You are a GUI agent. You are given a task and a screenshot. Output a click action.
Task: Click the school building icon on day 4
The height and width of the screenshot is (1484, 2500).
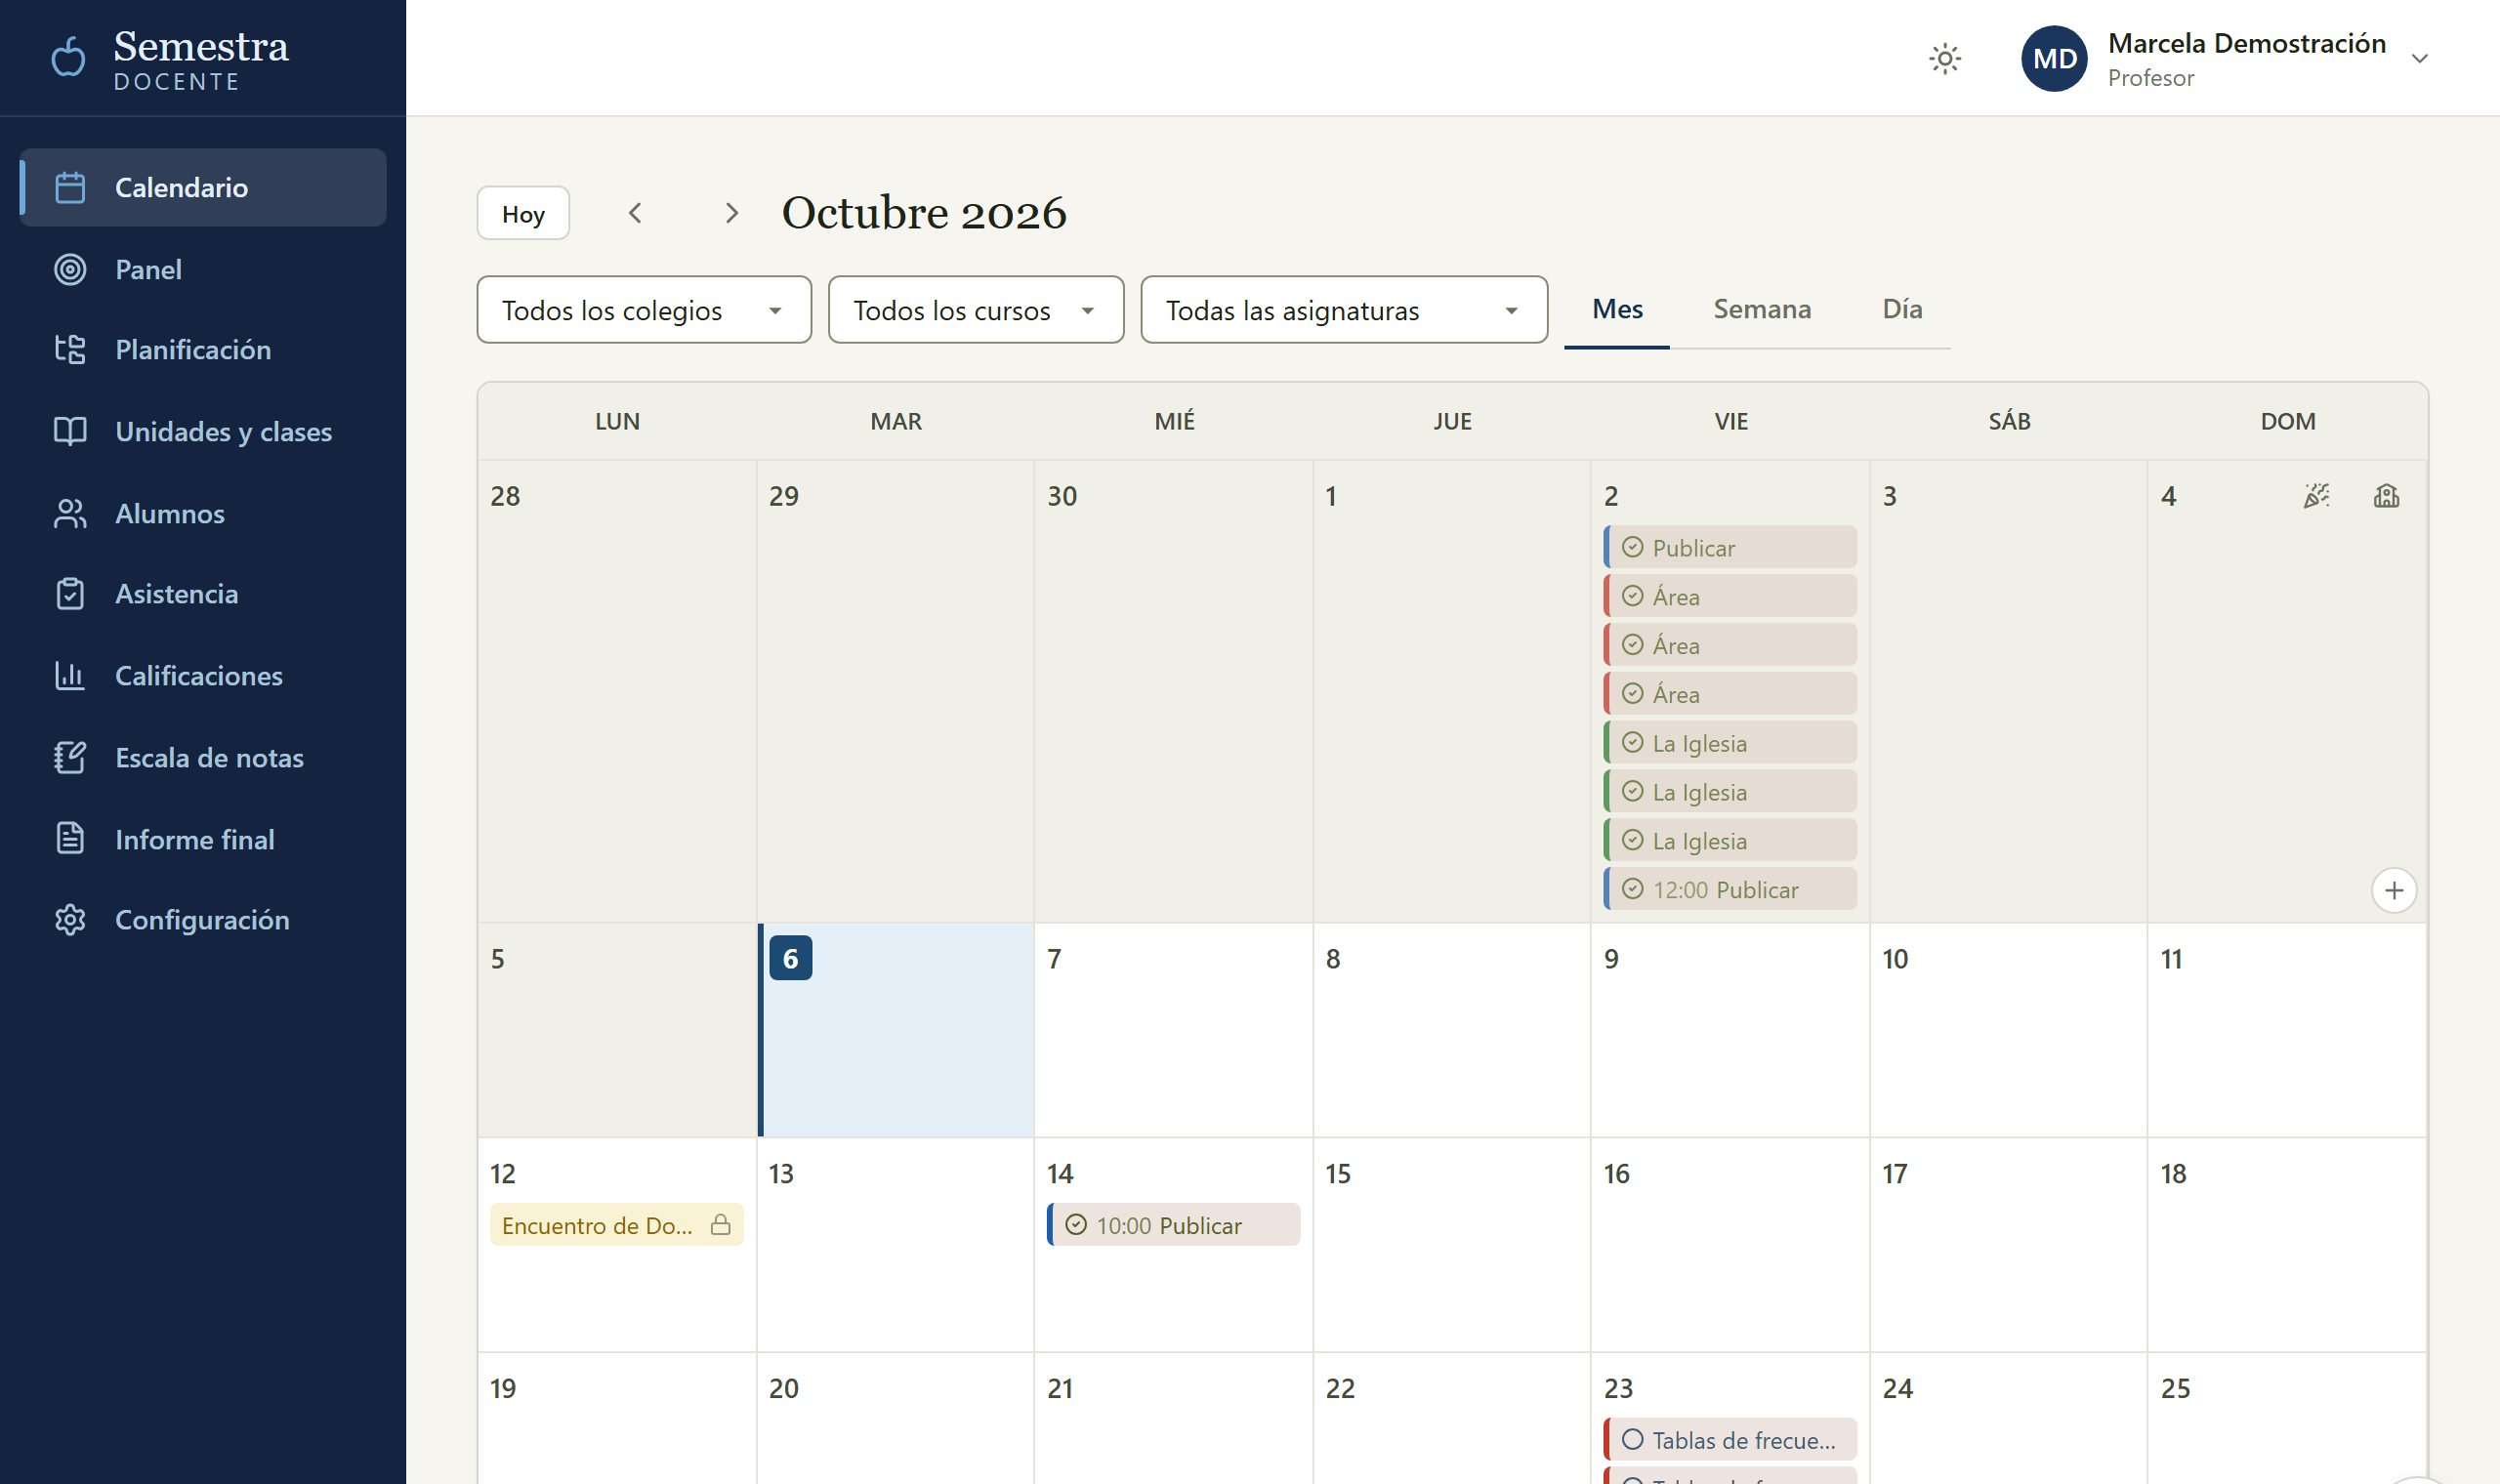point(2386,495)
